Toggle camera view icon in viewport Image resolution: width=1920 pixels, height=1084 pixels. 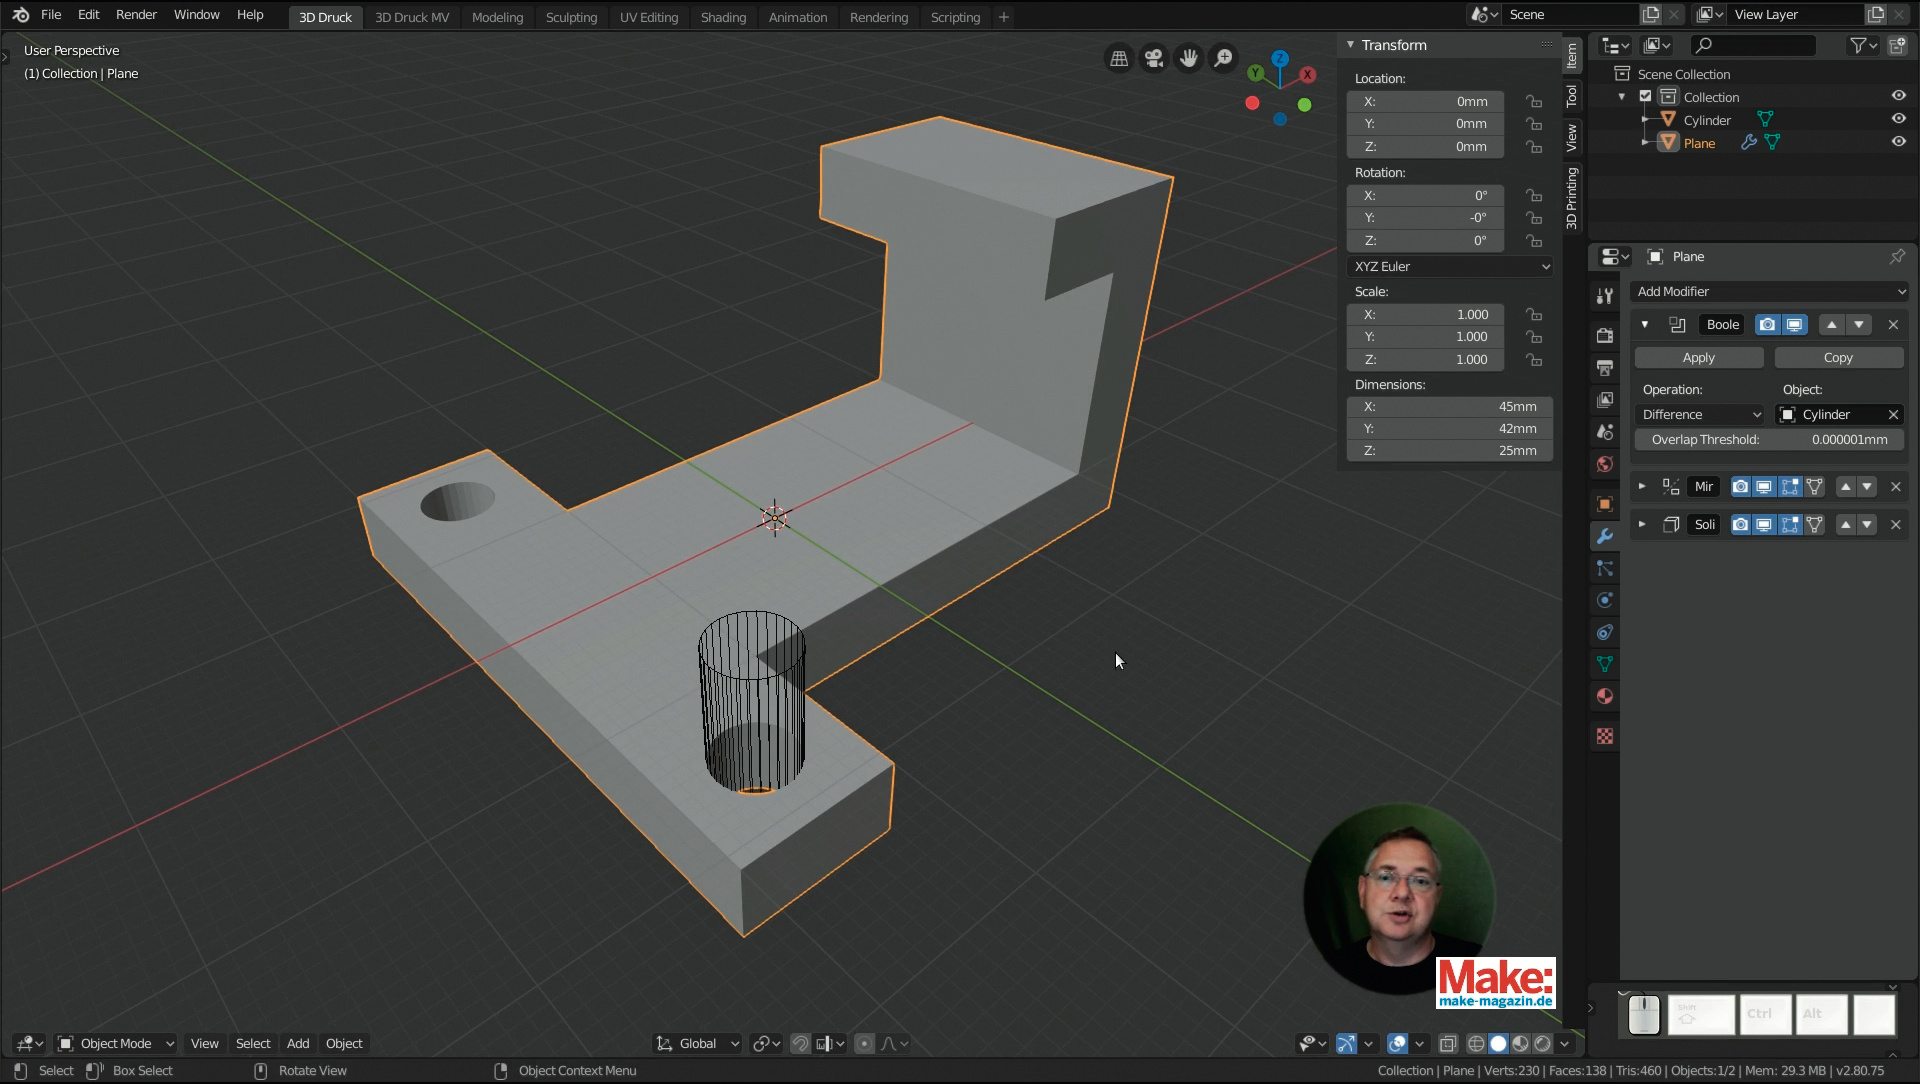pos(1154,59)
